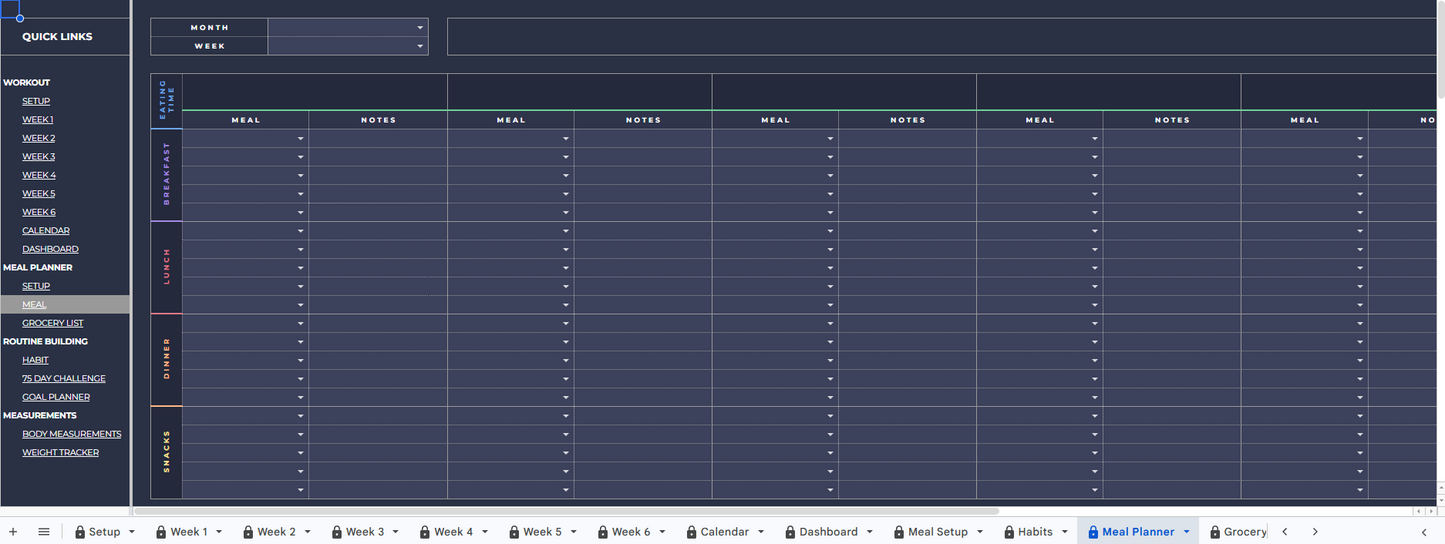Open the MEAL quick link
Image resolution: width=1445 pixels, height=544 pixels.
pos(34,305)
